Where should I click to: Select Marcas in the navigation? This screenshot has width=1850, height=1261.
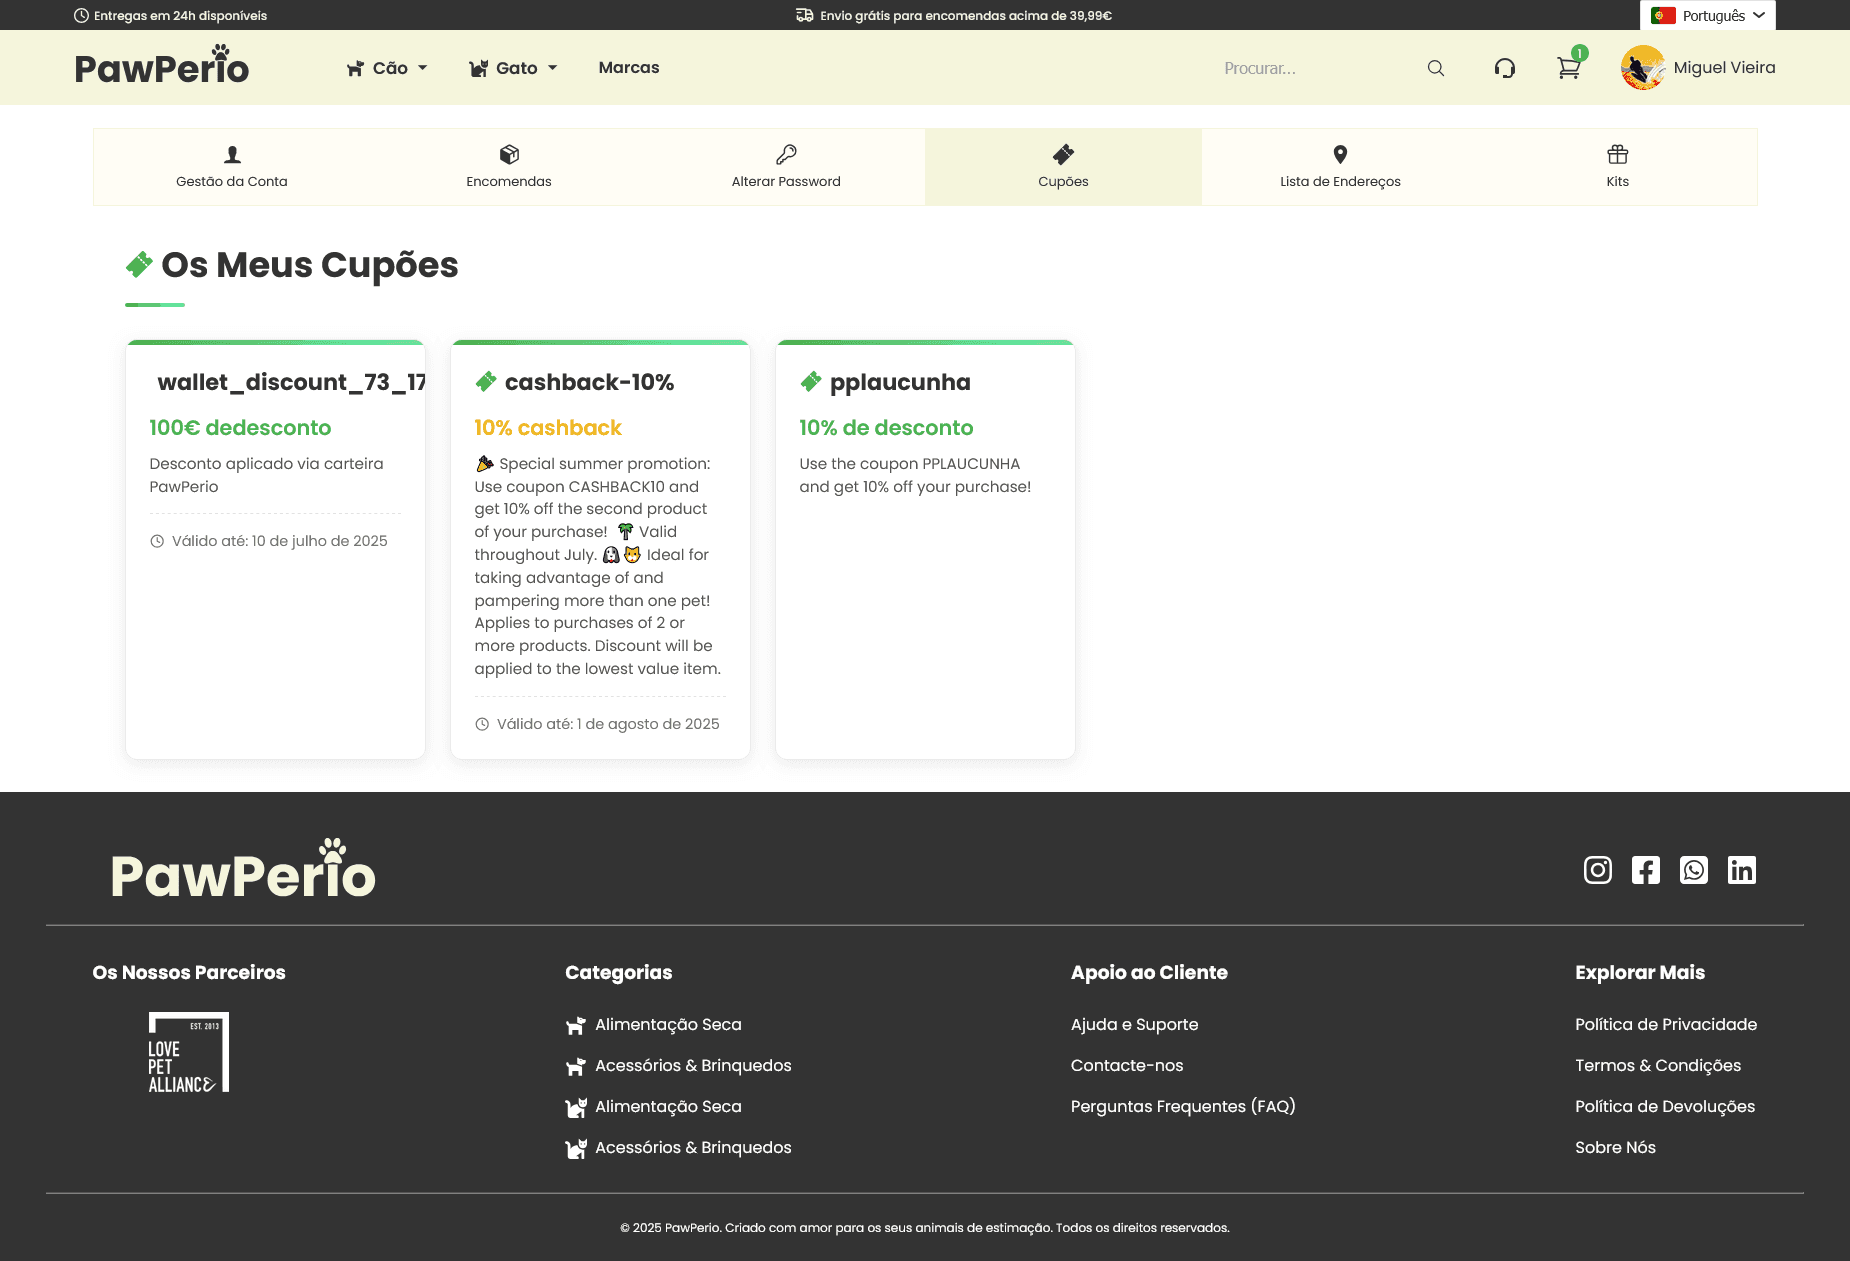tap(628, 67)
